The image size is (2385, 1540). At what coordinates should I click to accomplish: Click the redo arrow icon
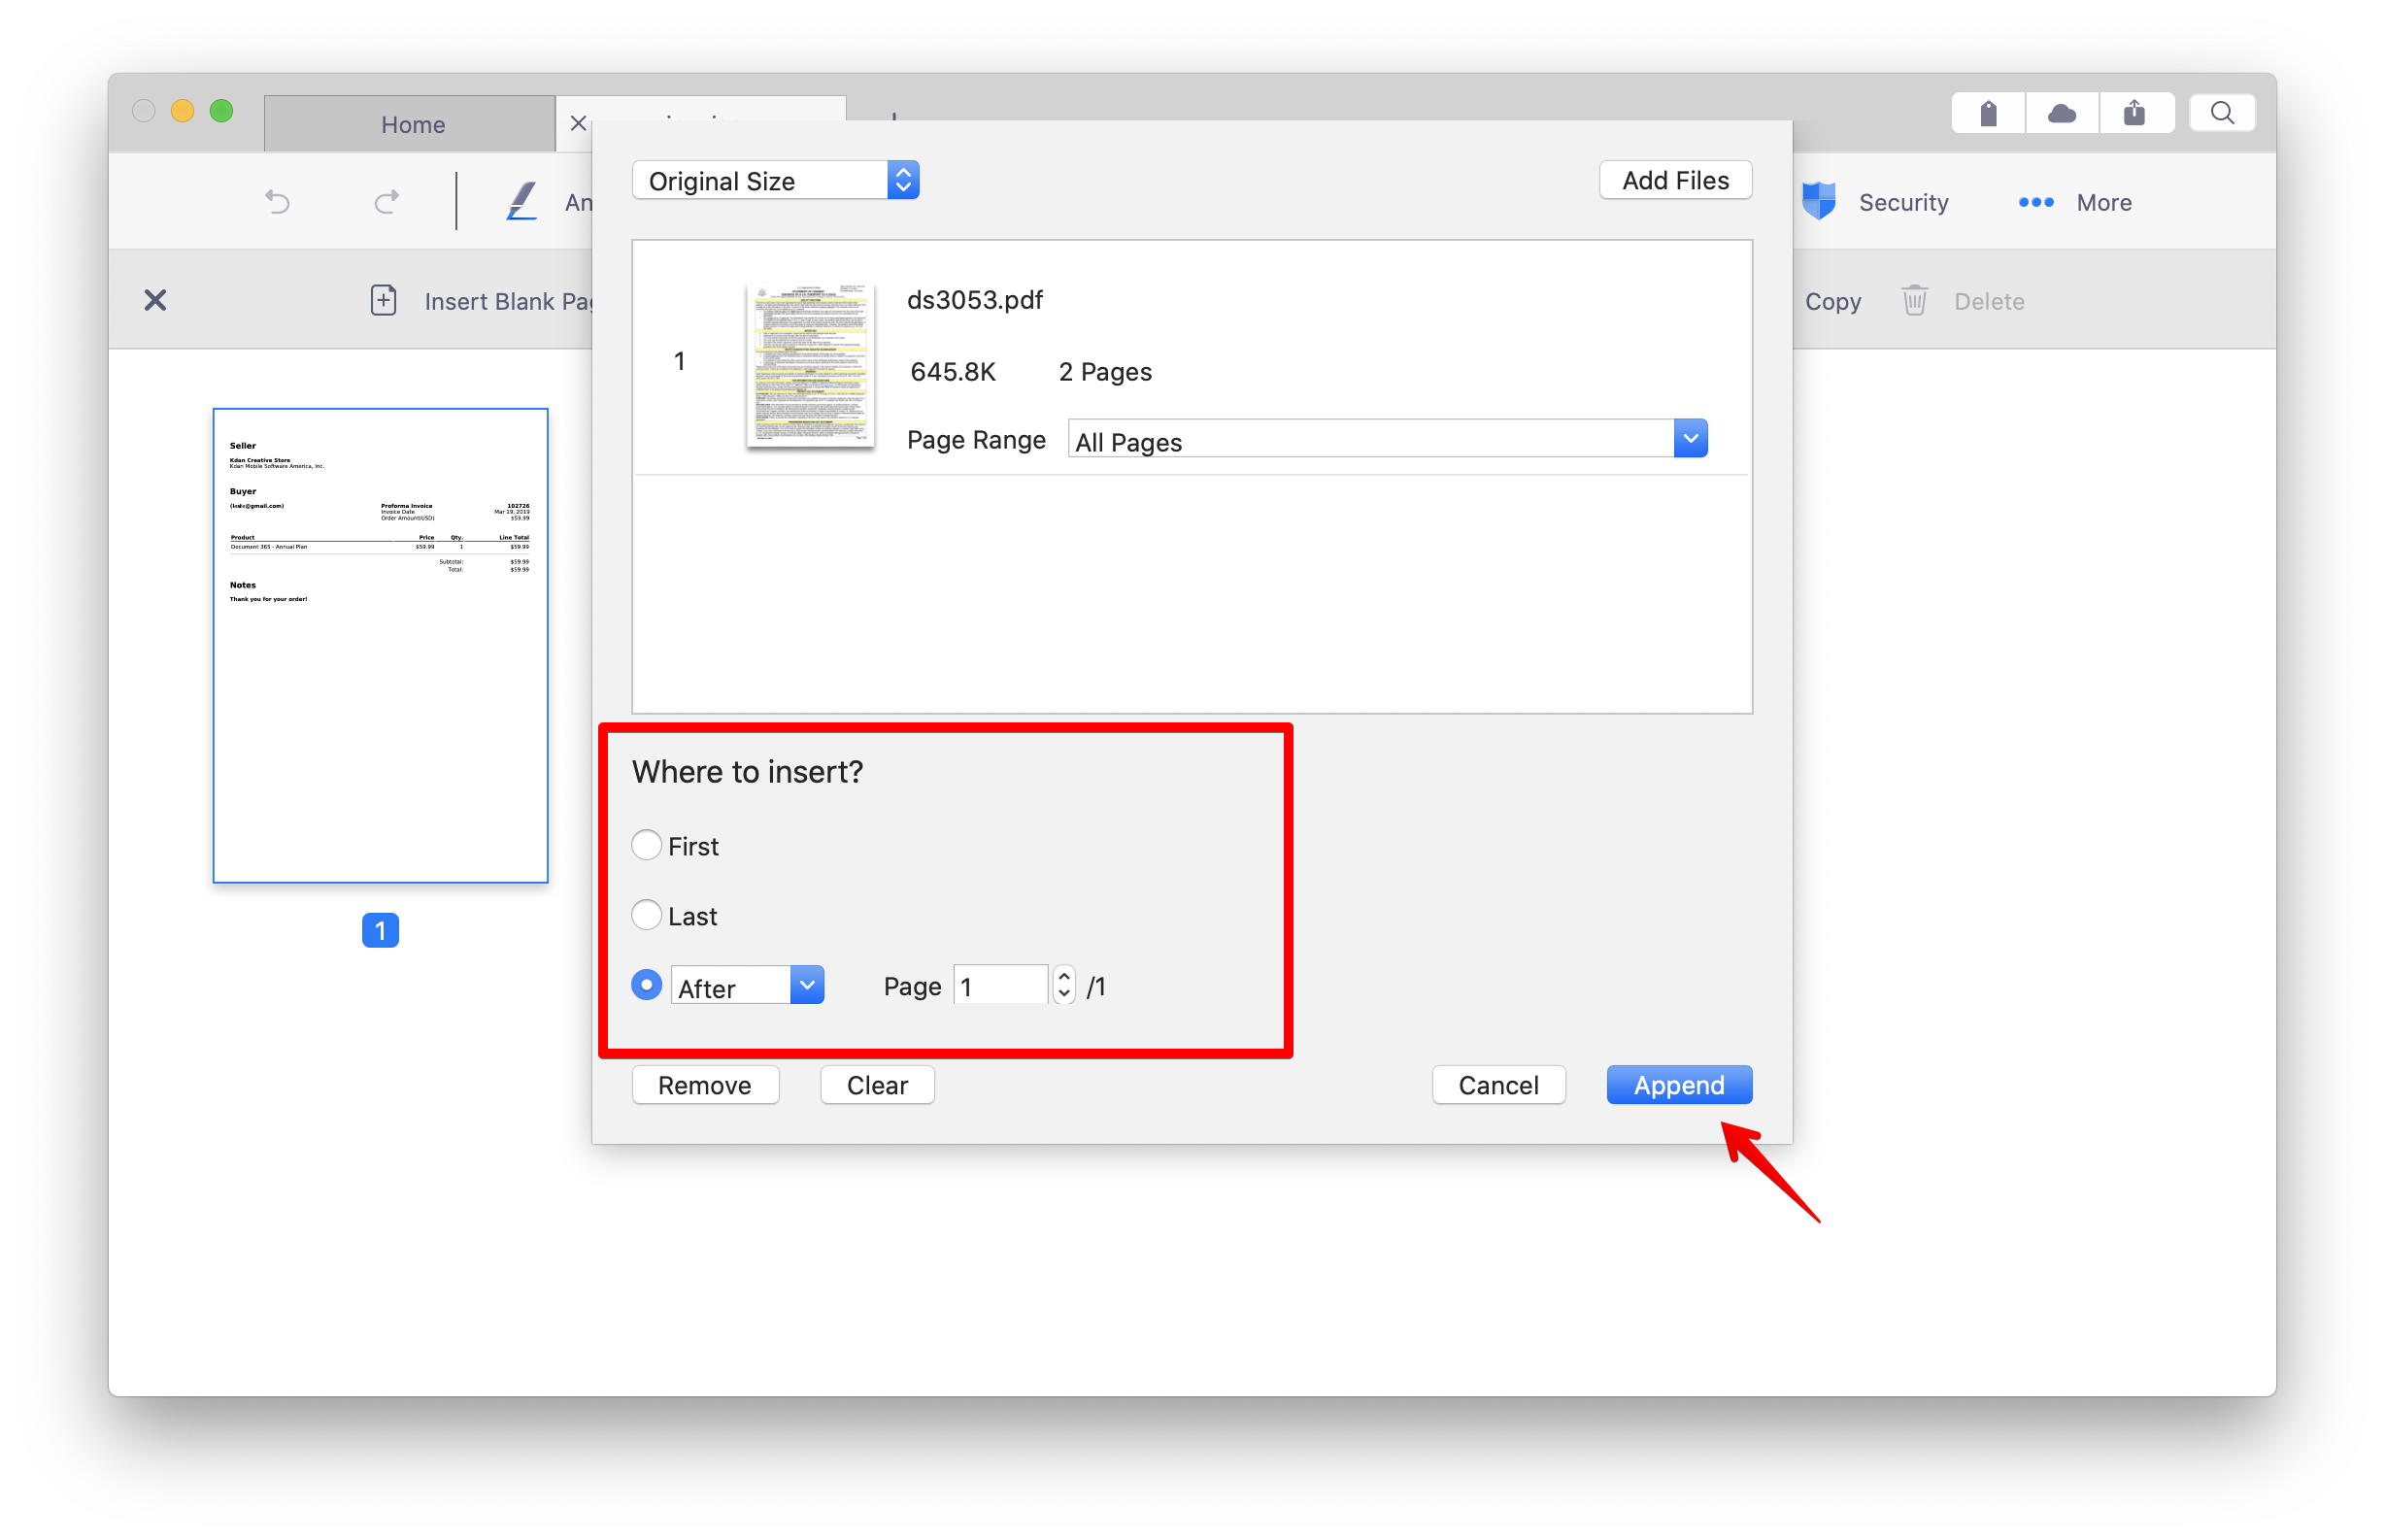coord(387,202)
